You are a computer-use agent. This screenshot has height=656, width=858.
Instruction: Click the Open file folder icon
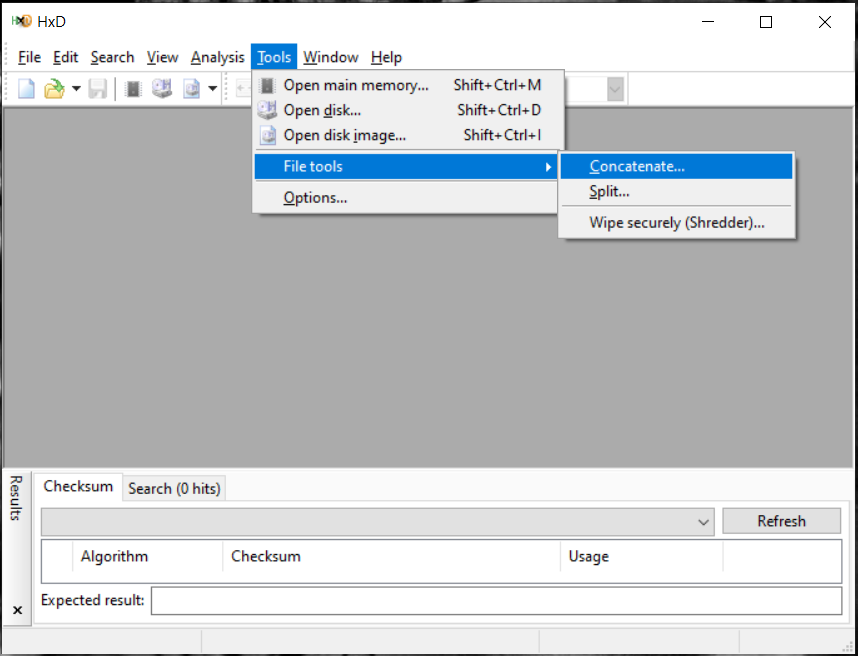[x=54, y=88]
